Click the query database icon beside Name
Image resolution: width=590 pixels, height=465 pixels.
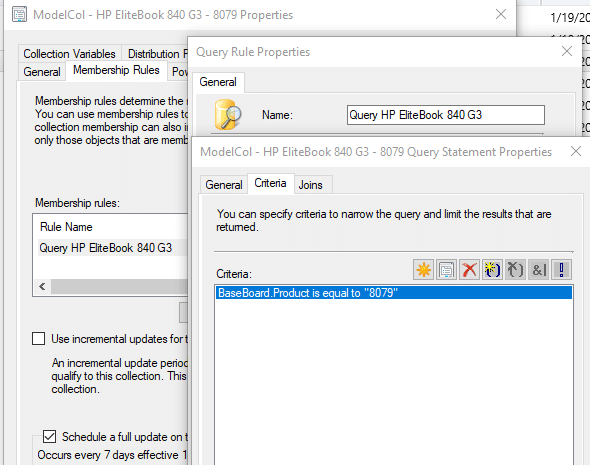pos(228,114)
